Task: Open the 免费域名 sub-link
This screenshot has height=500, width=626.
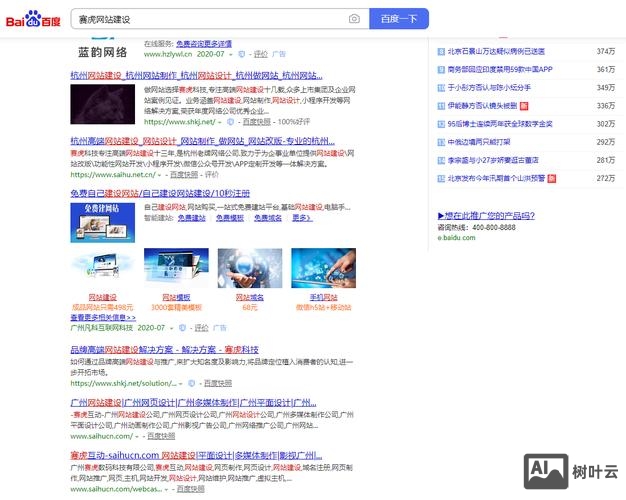Action: (268, 218)
